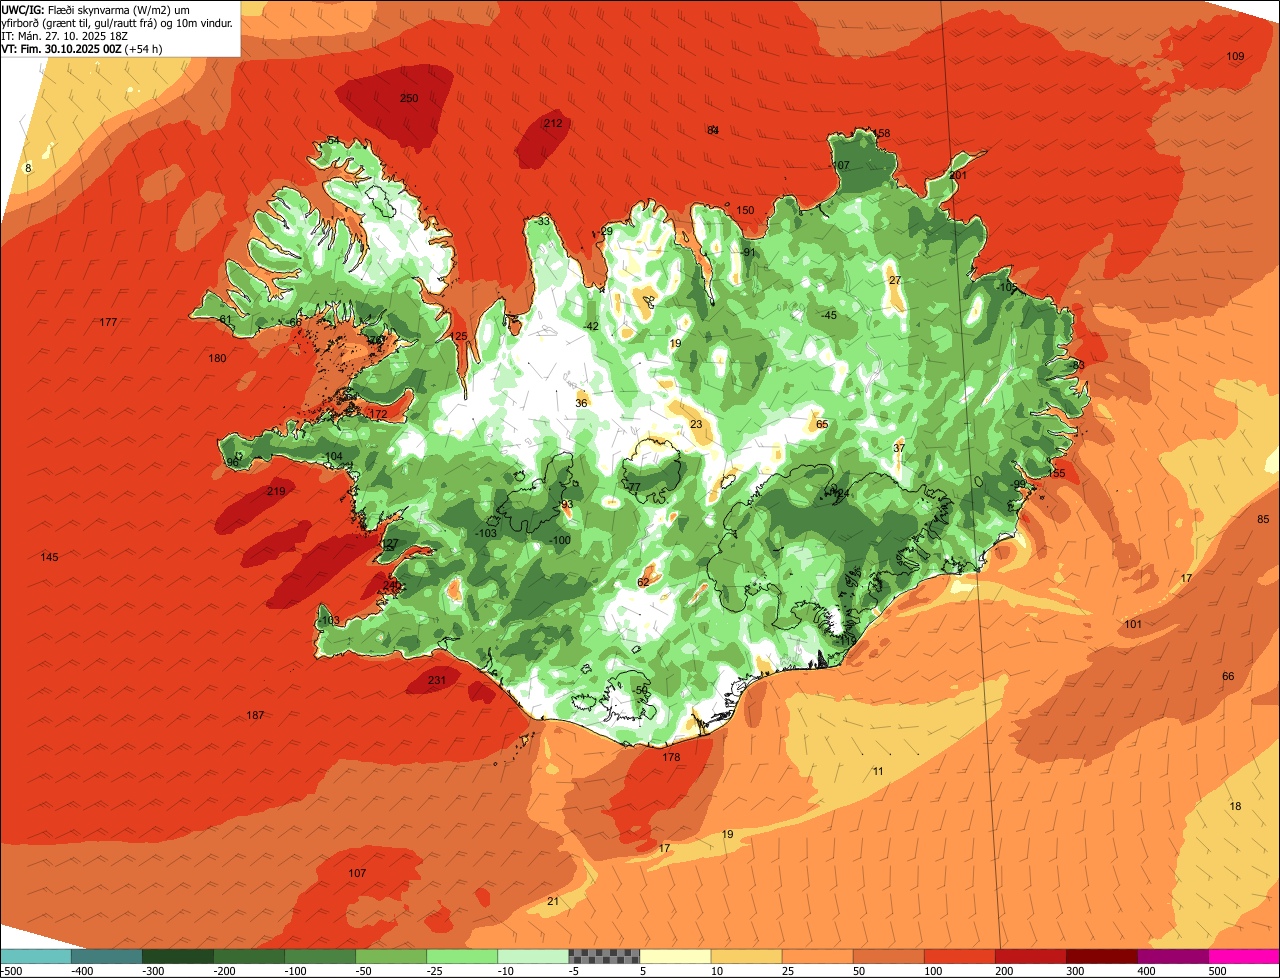This screenshot has height=978, width=1280.
Task: Click the map value '-77'
Action: pyautogui.click(x=632, y=487)
